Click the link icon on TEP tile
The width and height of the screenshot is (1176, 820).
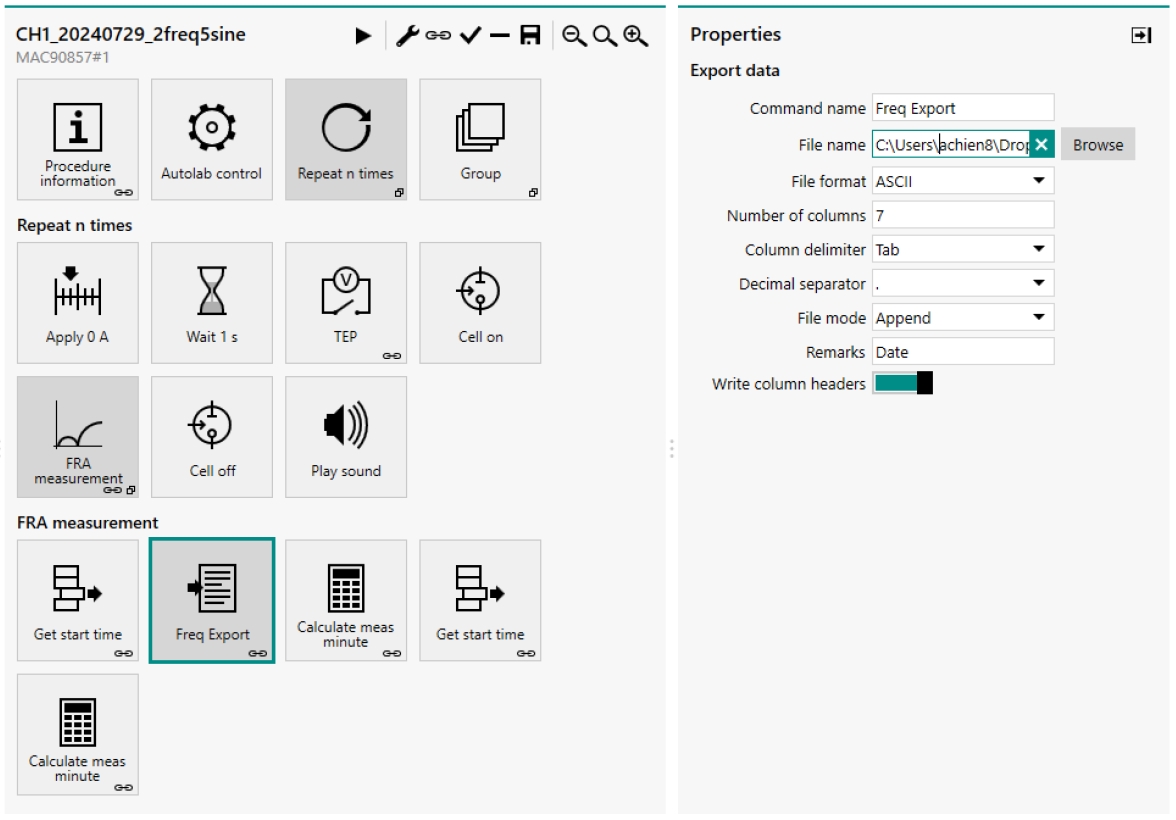(392, 356)
